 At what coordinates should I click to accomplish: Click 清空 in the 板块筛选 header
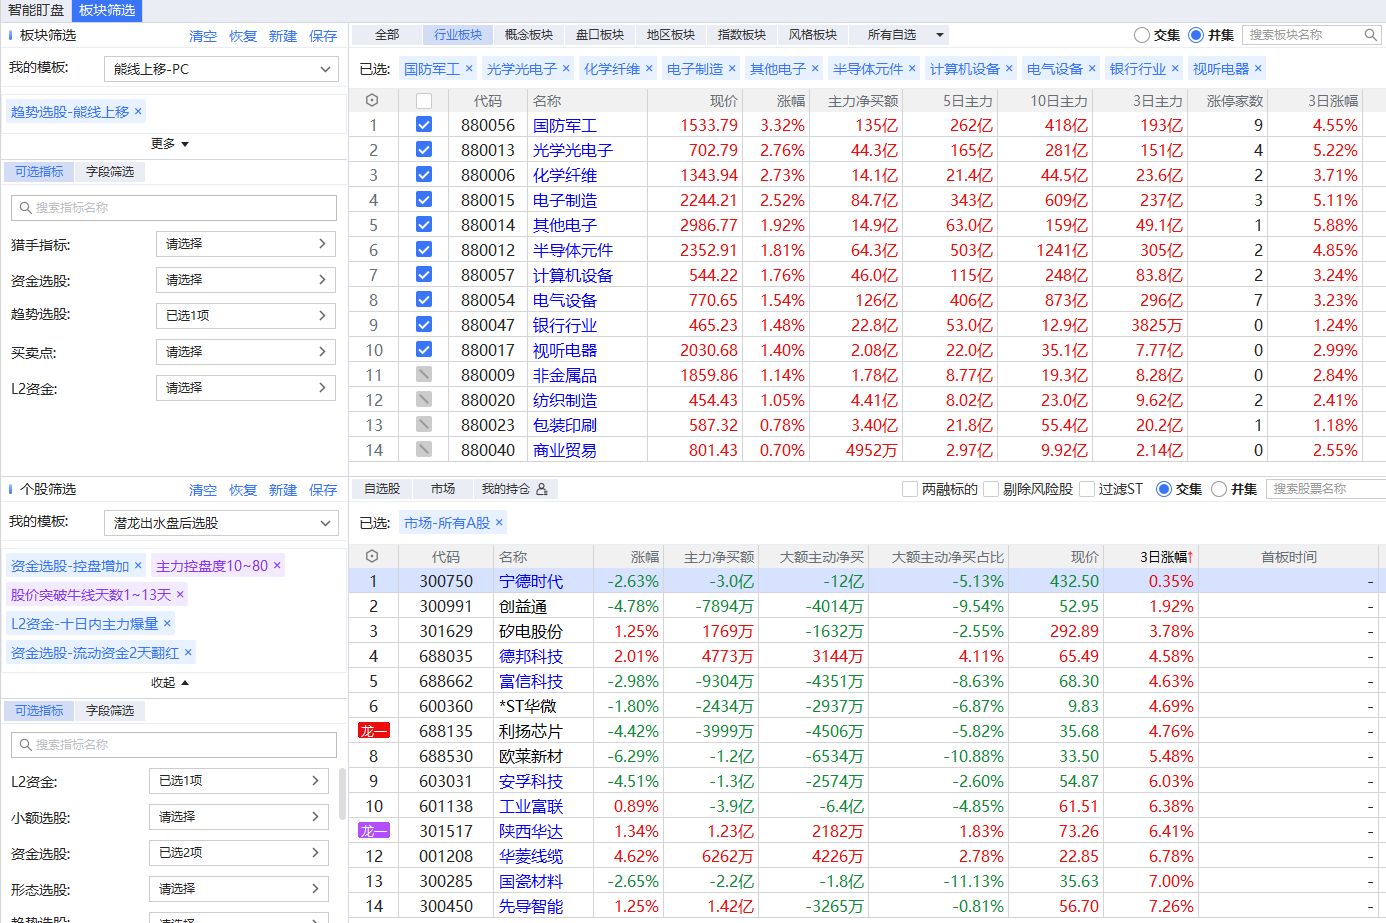[x=203, y=36]
